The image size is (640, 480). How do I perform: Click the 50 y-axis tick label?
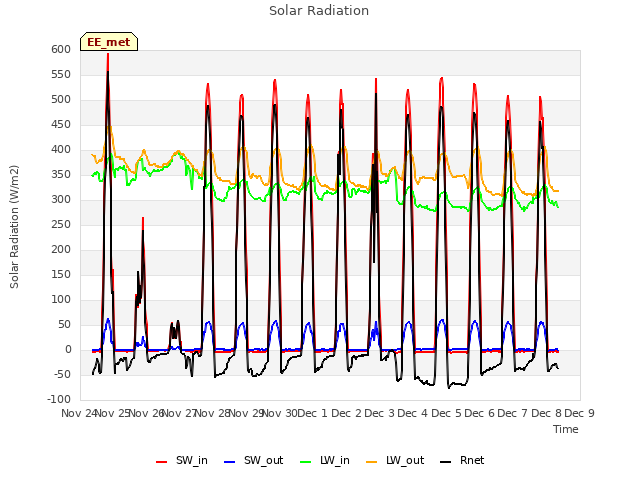[64, 324]
